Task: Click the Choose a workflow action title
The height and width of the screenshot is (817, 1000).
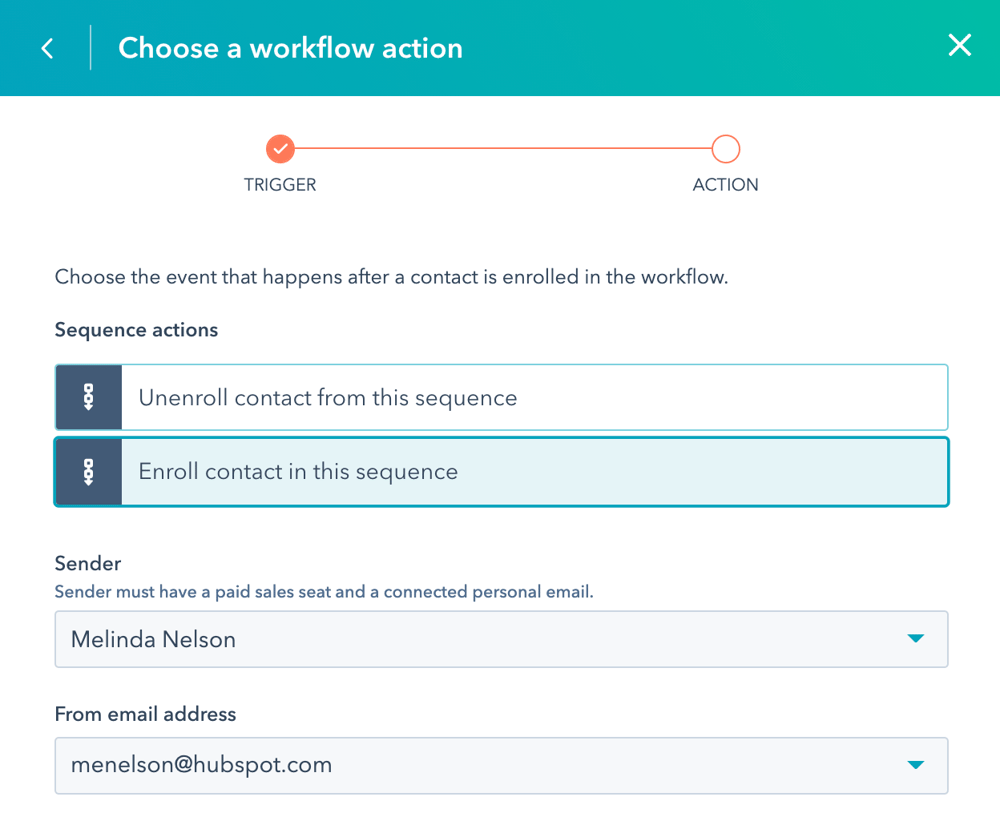Action: 290,48
